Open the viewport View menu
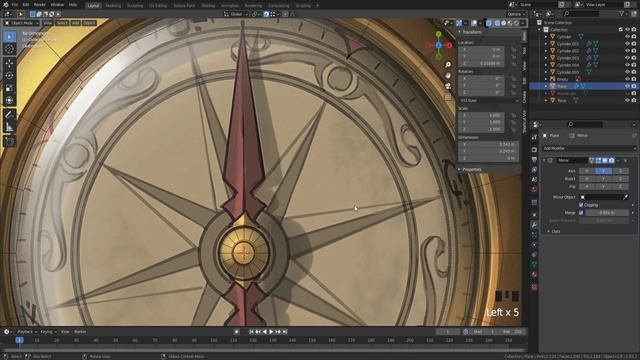The height and width of the screenshot is (360, 640). point(48,23)
